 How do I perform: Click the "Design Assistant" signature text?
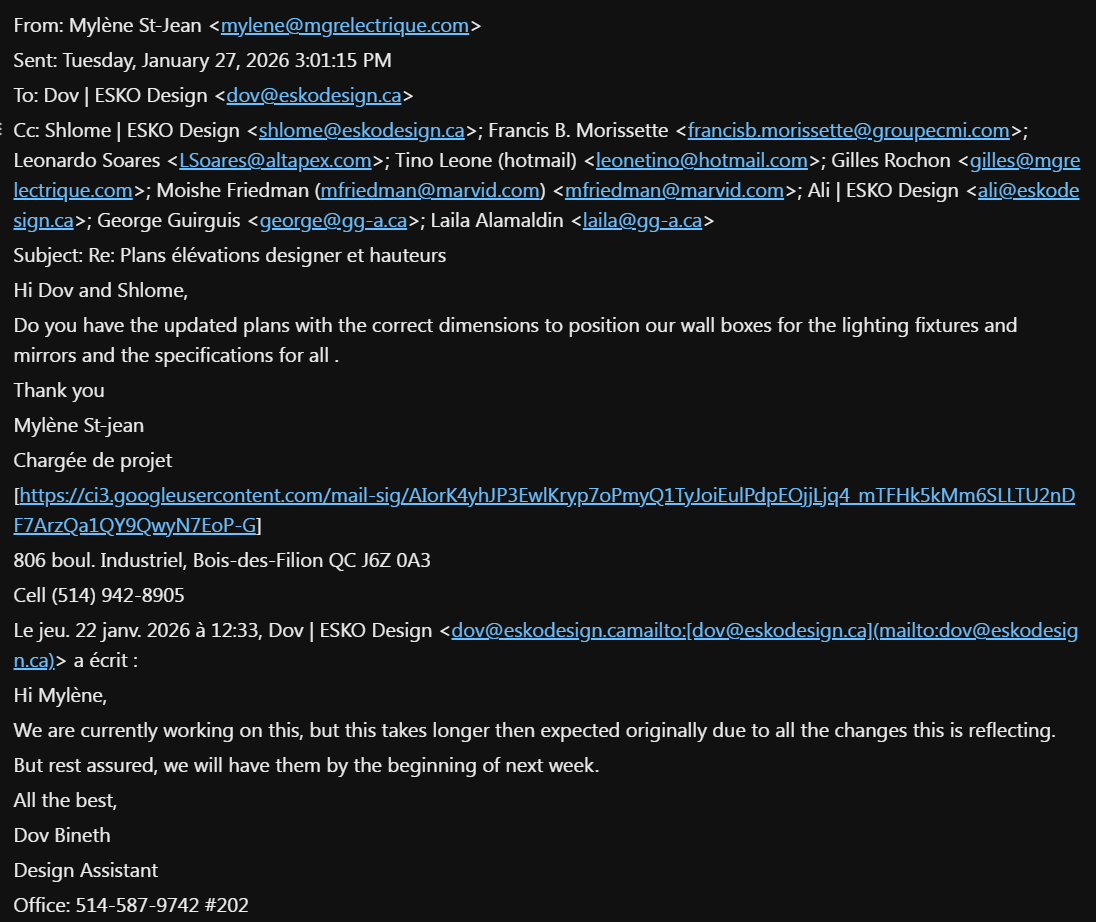86,870
